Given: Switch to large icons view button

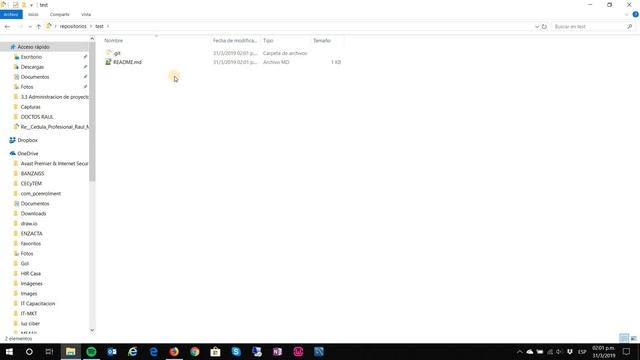Looking at the screenshot, I should click(633, 338).
